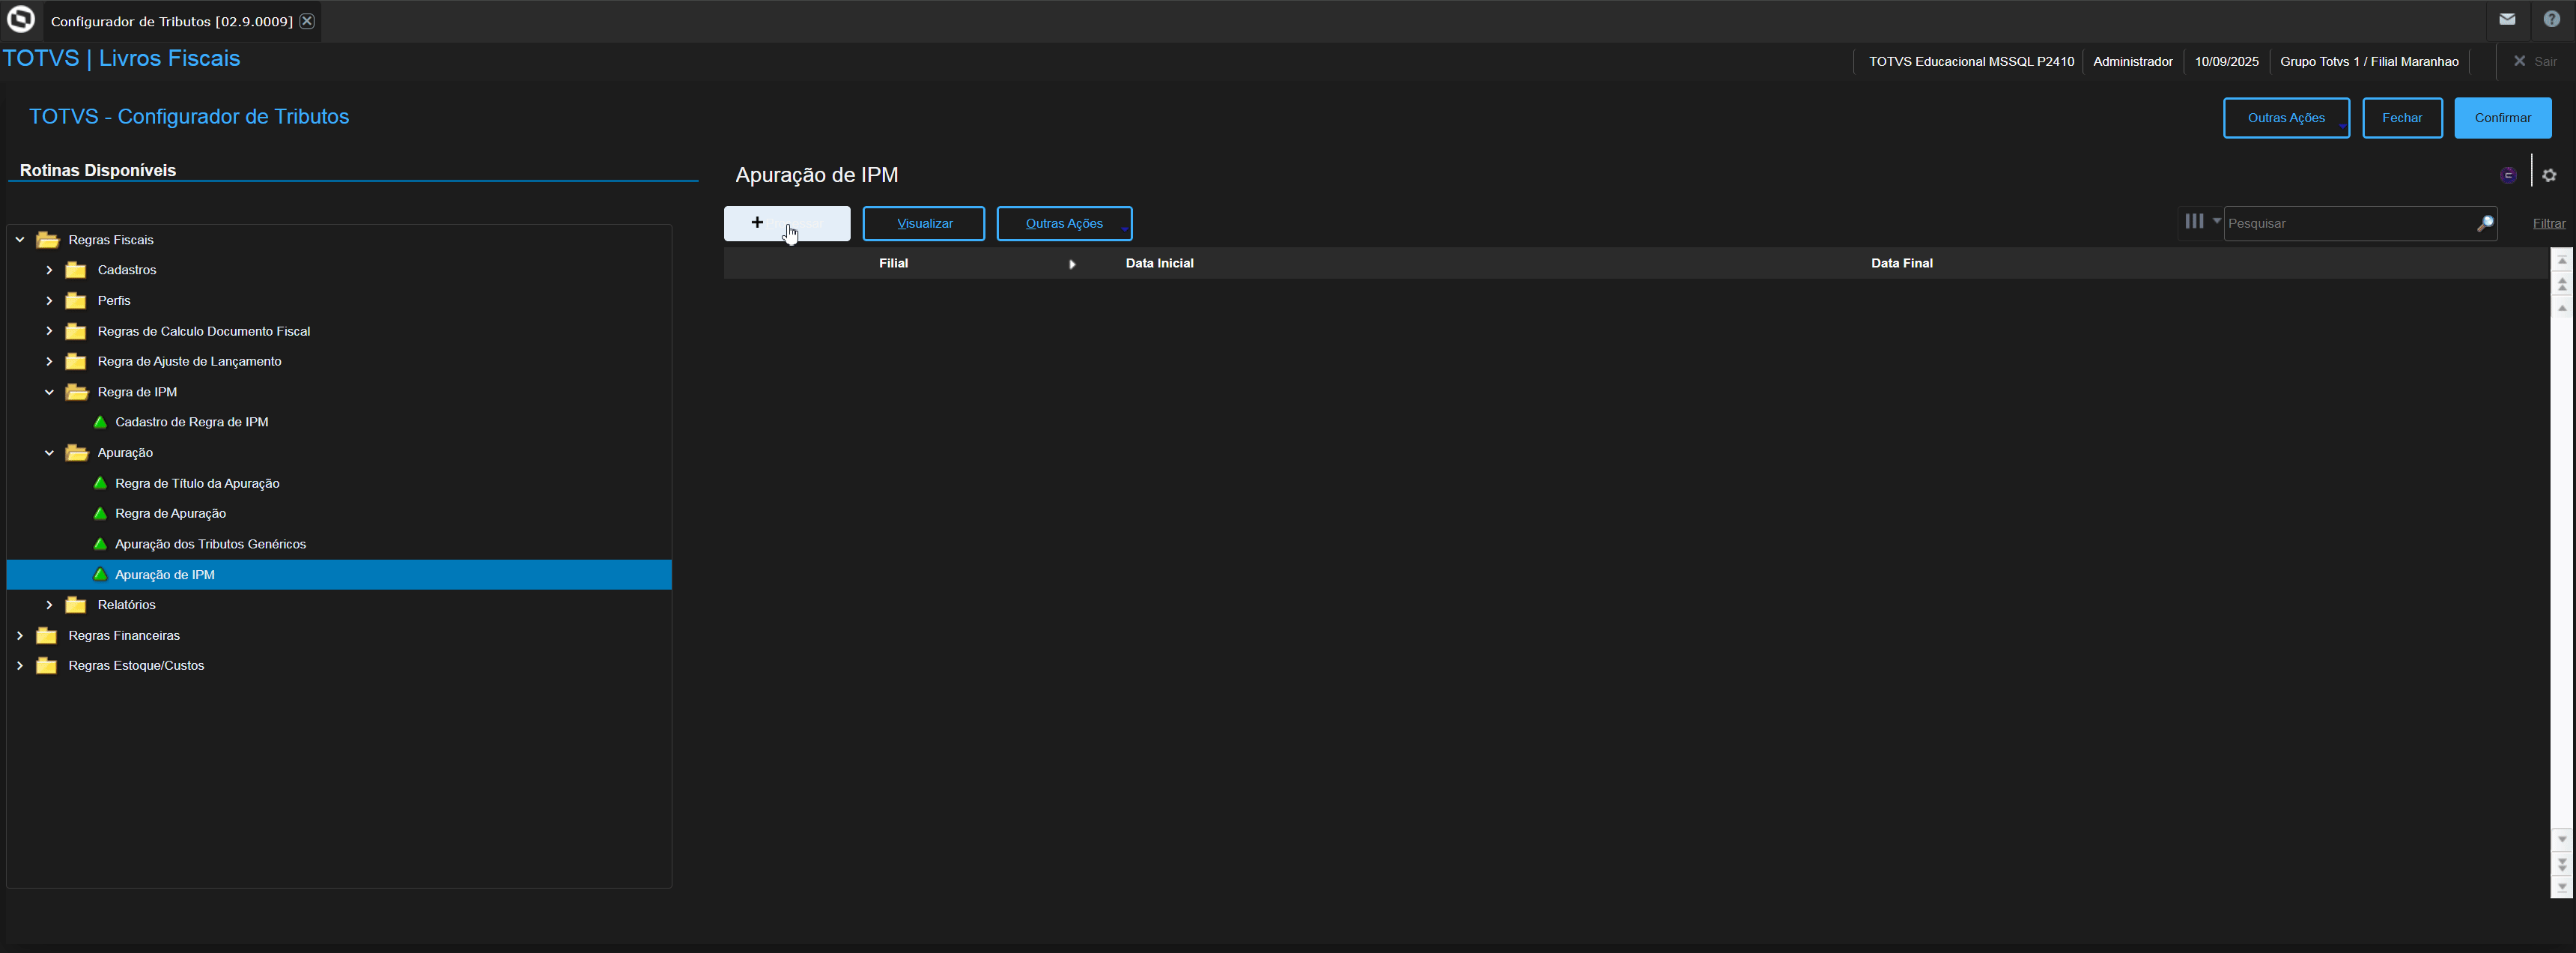Open the help question mark icon
Image resolution: width=2576 pixels, height=953 pixels.
(2552, 19)
